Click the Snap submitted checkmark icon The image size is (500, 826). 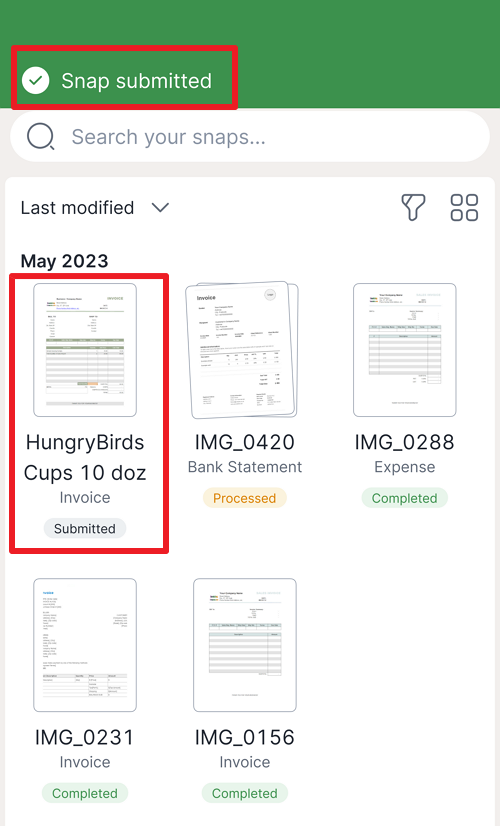[x=36, y=81]
